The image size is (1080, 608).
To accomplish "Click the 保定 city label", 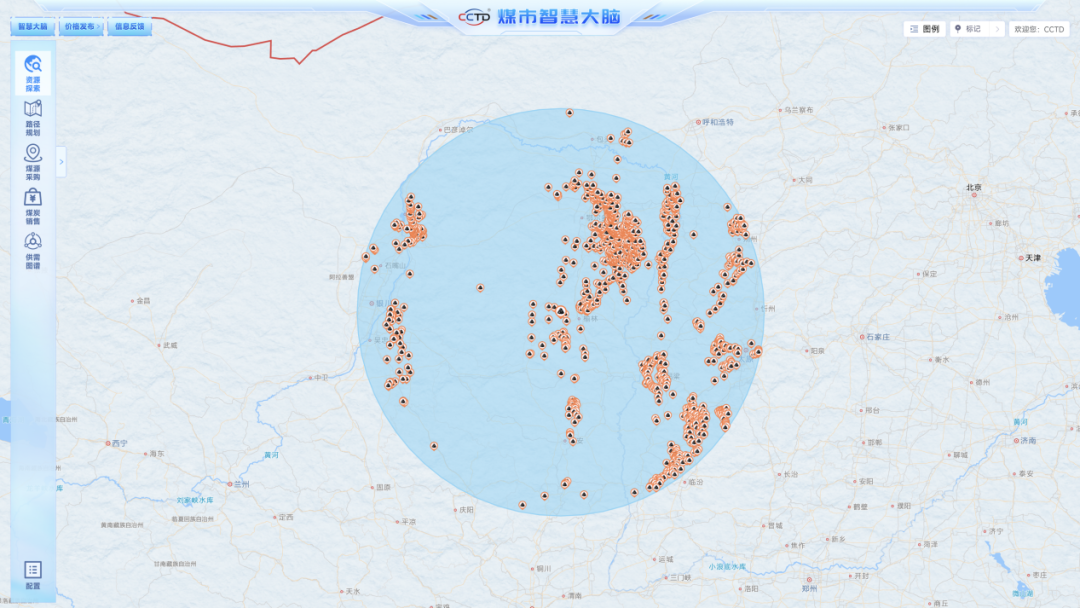I will tap(930, 273).
